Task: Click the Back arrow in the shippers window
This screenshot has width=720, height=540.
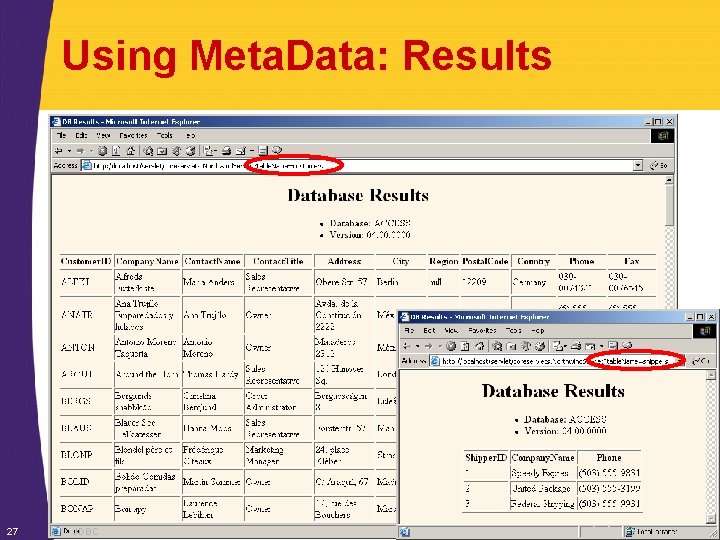Action: 406,346
